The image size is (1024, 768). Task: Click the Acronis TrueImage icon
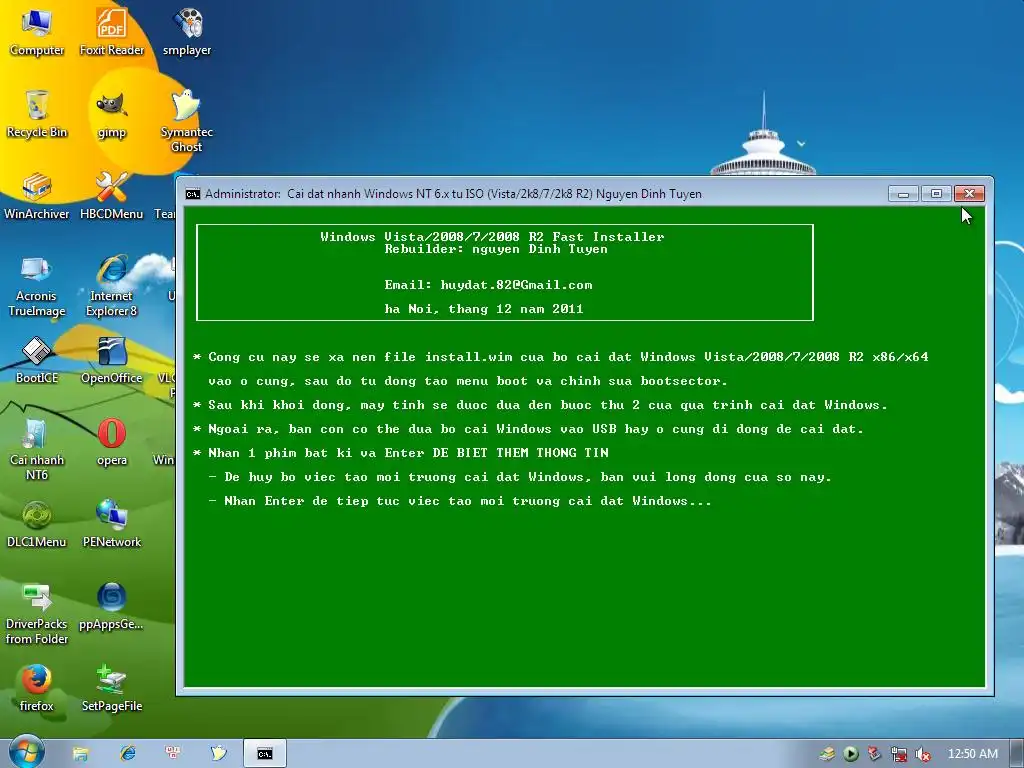pos(37,286)
